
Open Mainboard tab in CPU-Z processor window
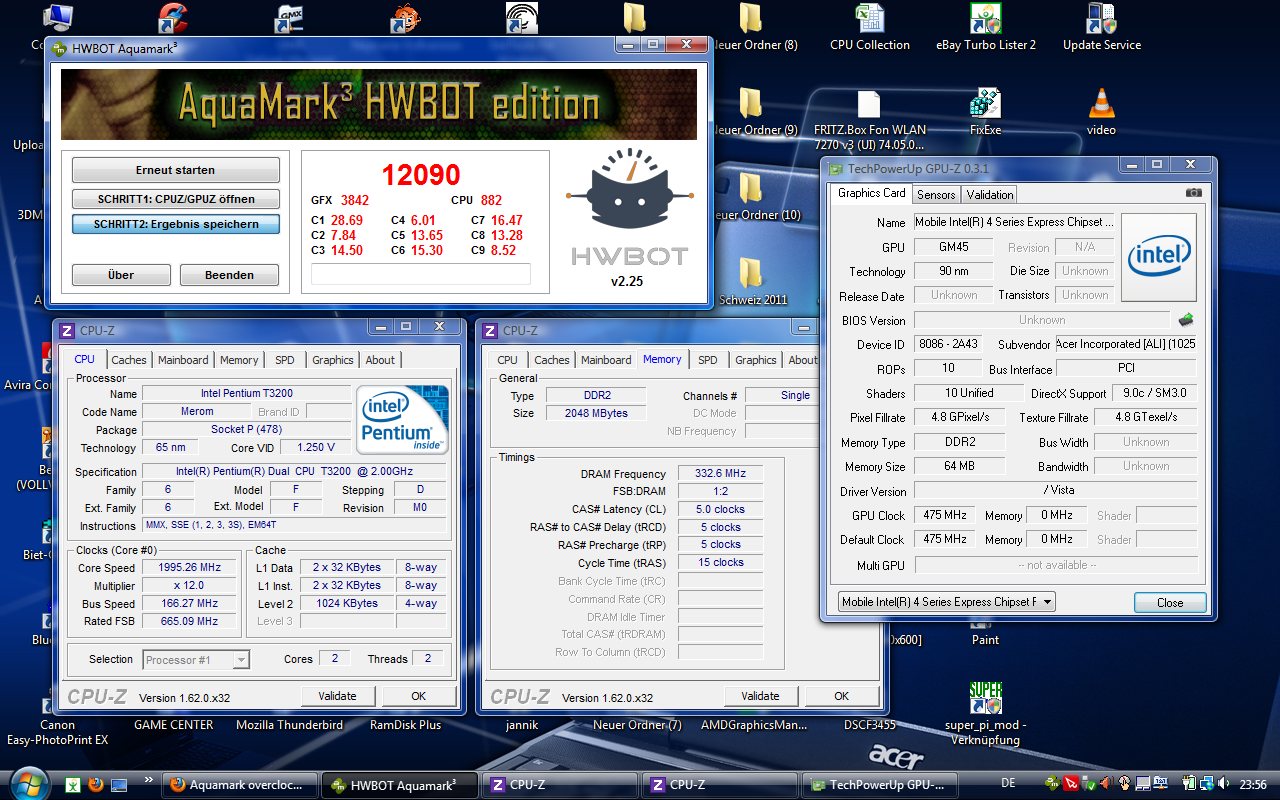[x=184, y=360]
